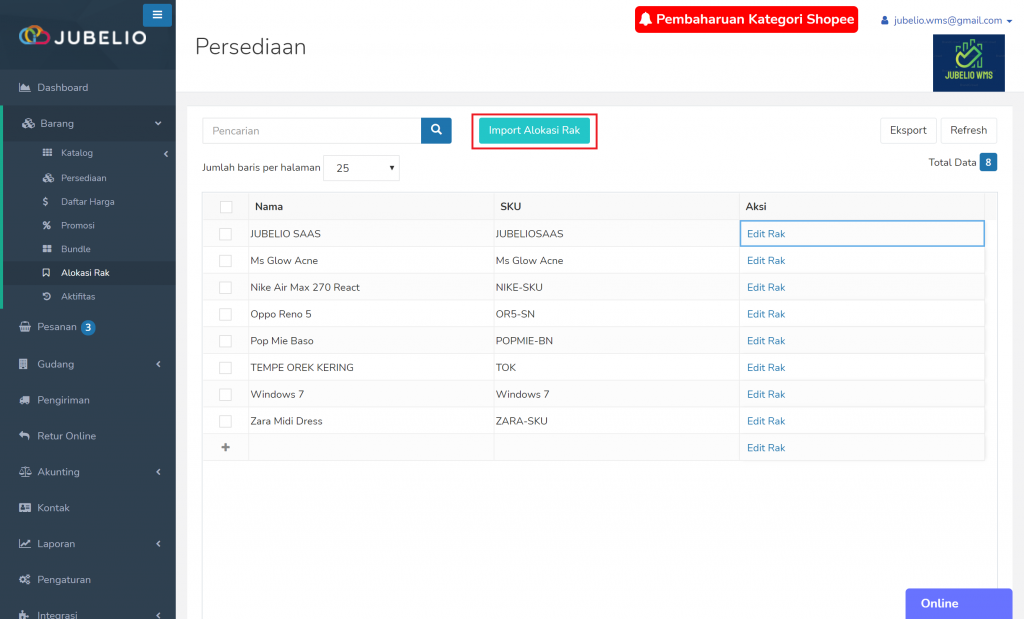Open the Retur Online menu item

pos(88,436)
